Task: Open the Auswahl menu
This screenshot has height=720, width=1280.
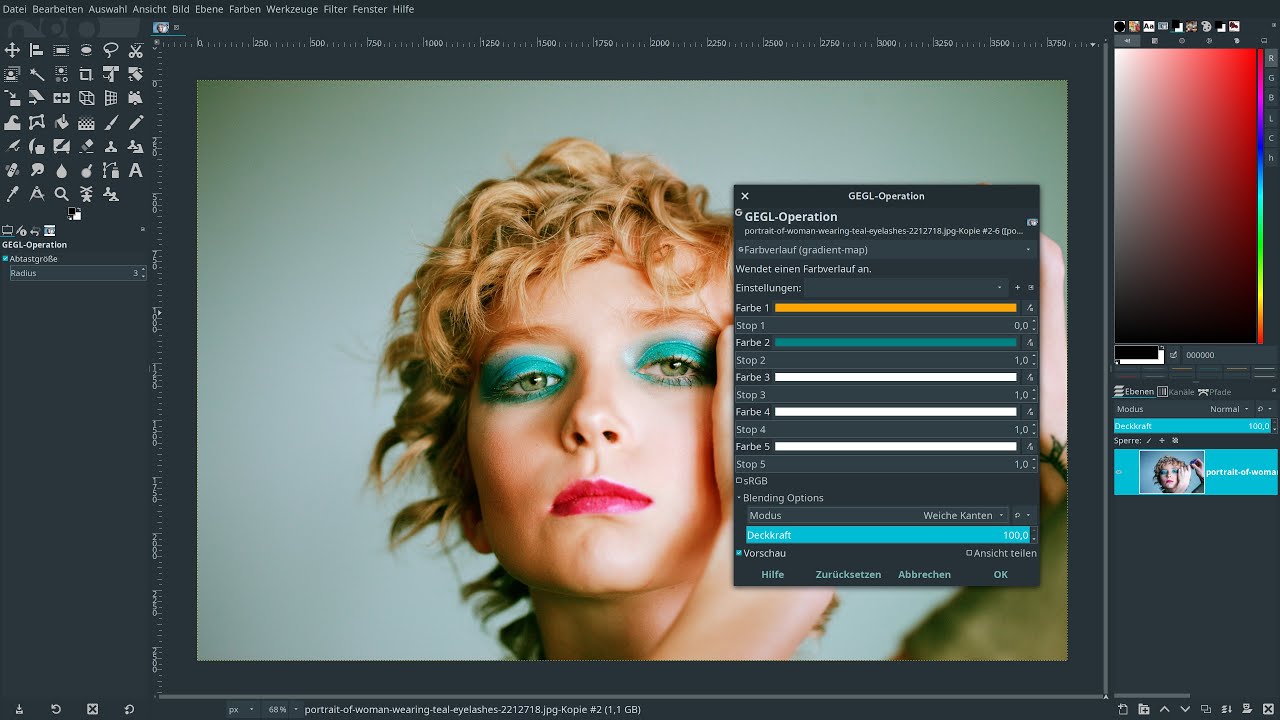Action: click(x=108, y=9)
